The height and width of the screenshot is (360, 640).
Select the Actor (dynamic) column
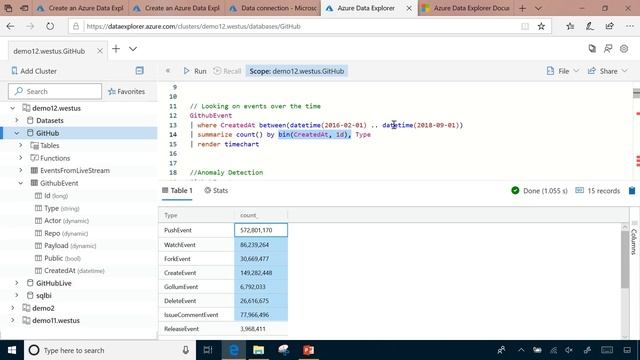coord(62,221)
